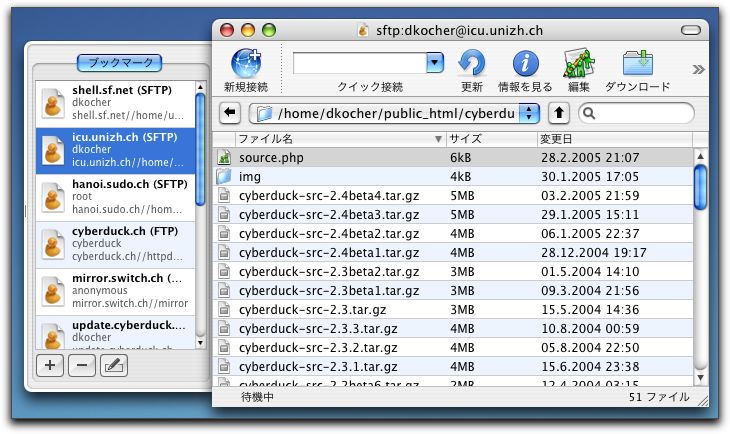Sort by modified date (変更日) column header
The image size is (730, 434).
(615, 139)
